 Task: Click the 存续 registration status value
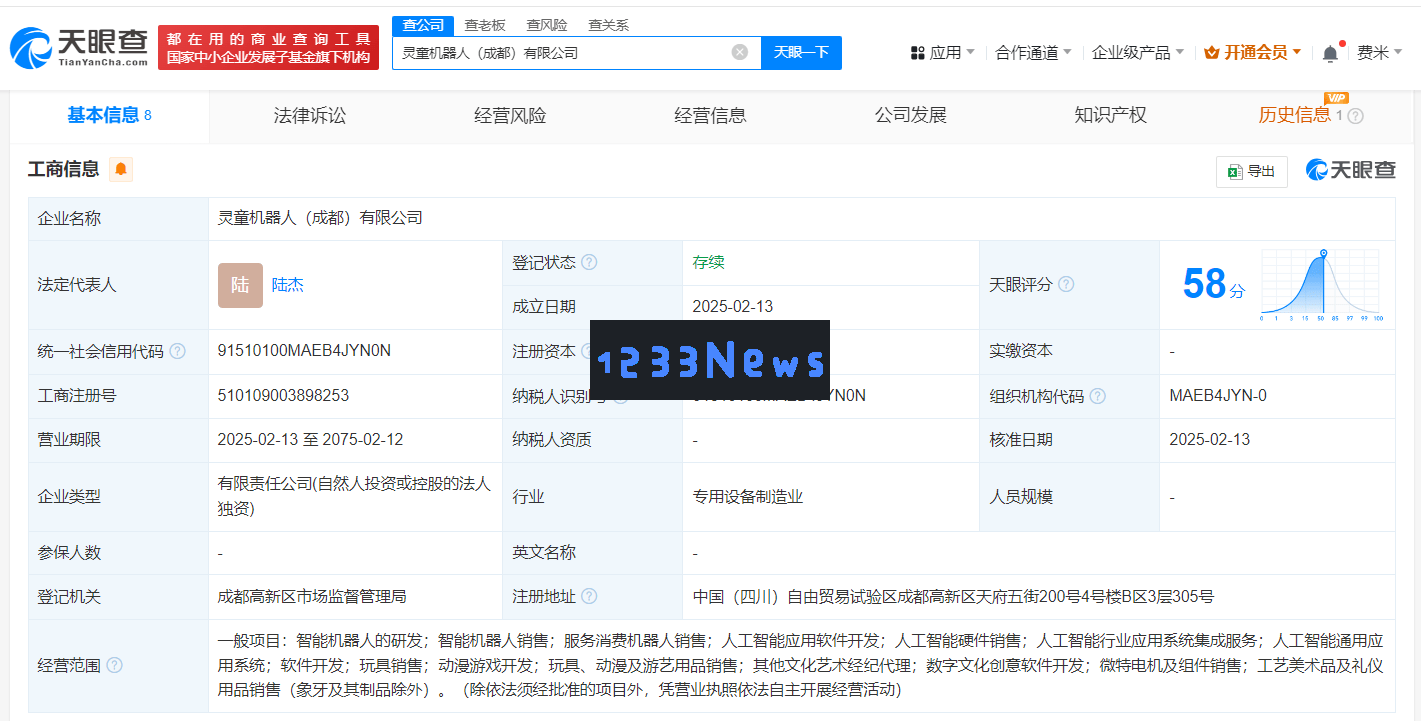tap(708, 262)
